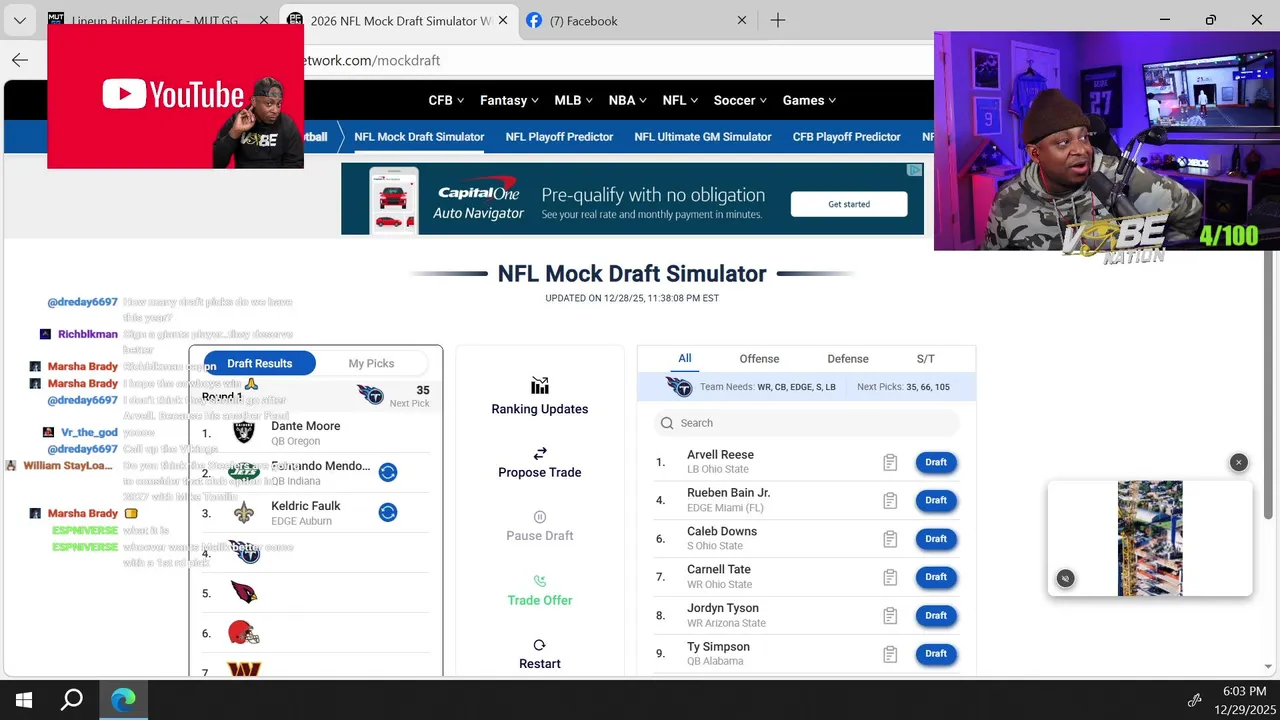Screen dimensions: 1280x720
Task: Open Jordyn Tyson clipboard icon
Action: (890, 616)
